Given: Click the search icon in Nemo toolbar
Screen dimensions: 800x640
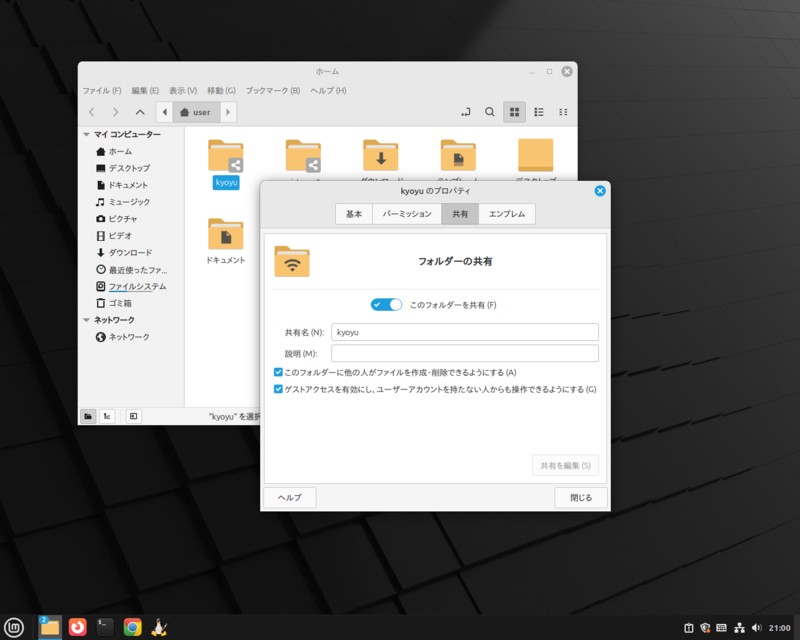Looking at the screenshot, I should pos(489,112).
